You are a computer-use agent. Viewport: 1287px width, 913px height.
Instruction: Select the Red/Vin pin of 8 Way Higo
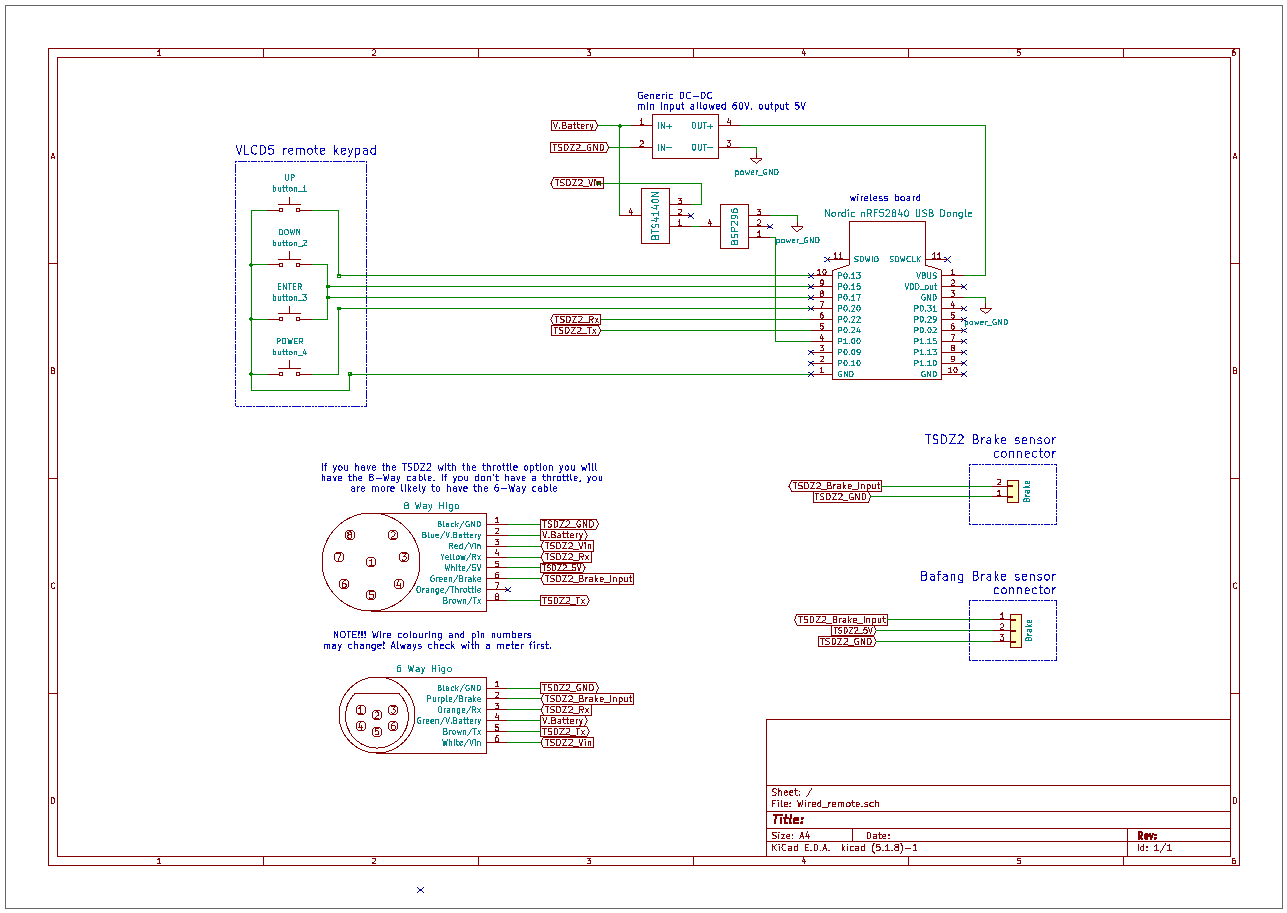point(464,546)
